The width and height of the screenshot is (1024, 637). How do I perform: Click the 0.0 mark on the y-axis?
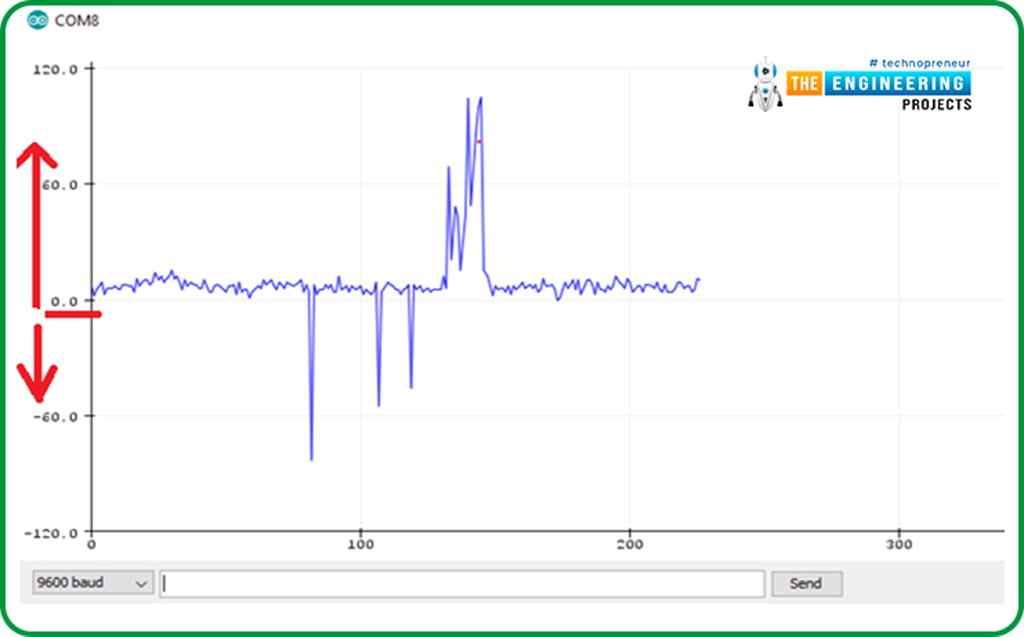[x=63, y=299]
